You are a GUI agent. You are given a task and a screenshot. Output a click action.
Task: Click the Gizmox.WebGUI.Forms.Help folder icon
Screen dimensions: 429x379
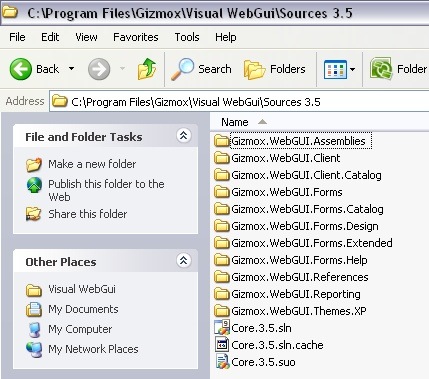[x=222, y=260]
